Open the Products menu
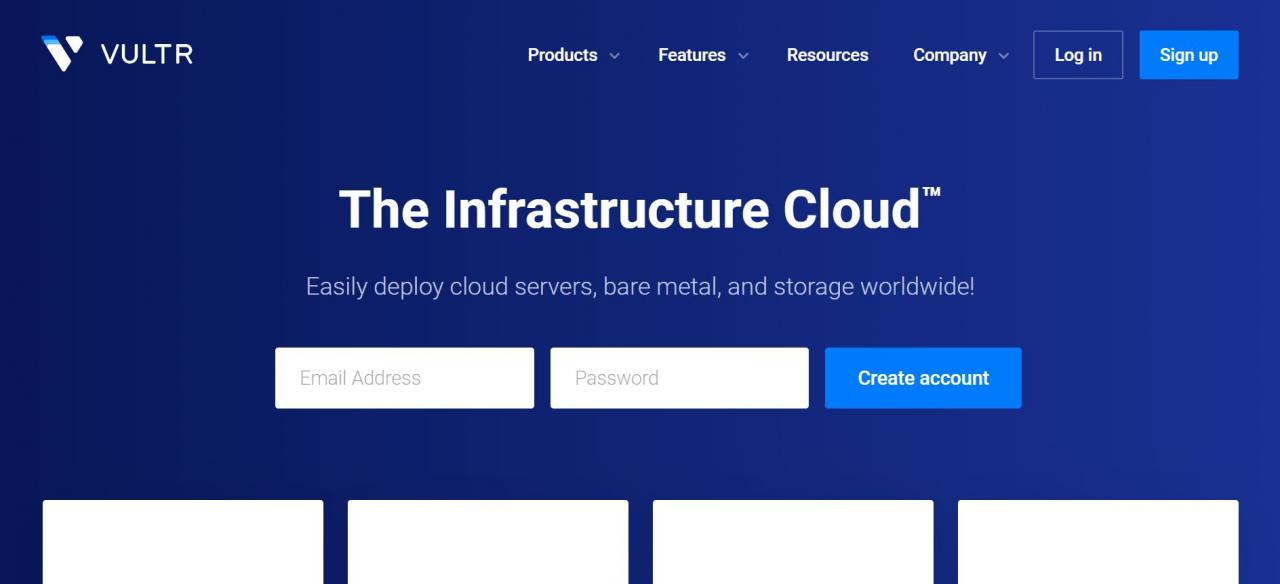This screenshot has height=584, width=1280. (562, 55)
